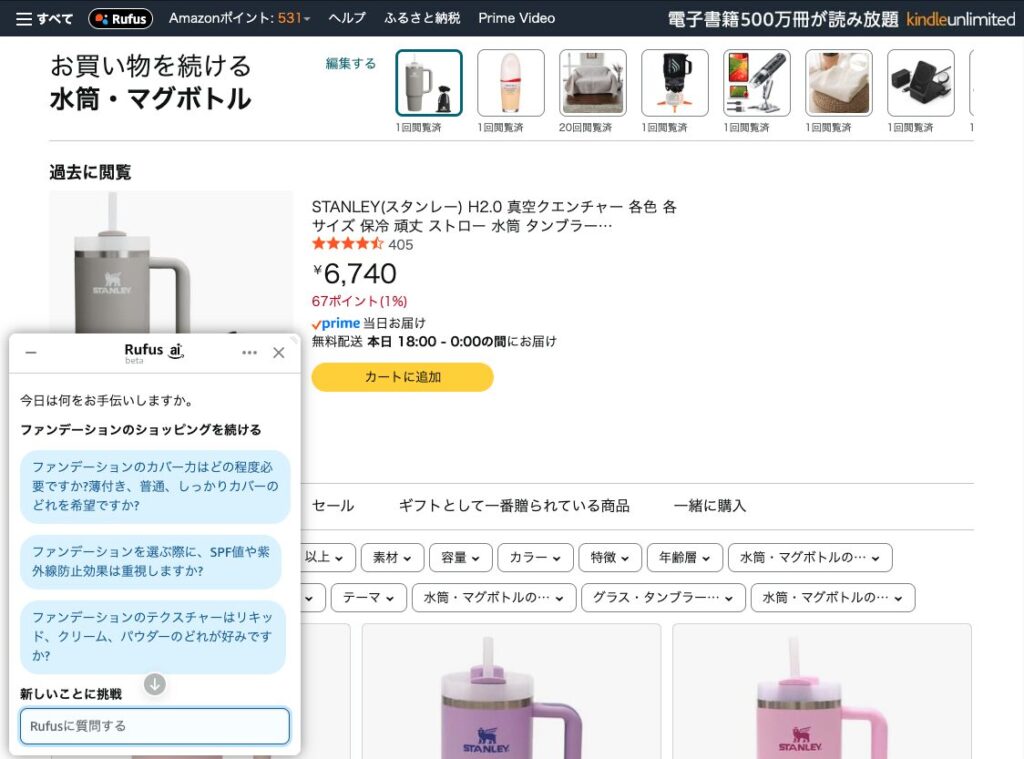The height and width of the screenshot is (759, 1024).
Task: Switch to ギフトとして一番贈られている商品 tab
Action: click(514, 506)
